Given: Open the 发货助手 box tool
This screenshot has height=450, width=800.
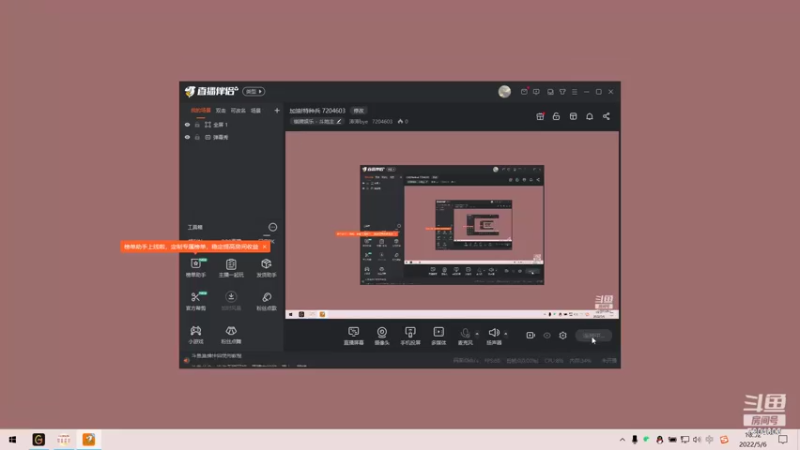Looking at the screenshot, I should pos(266,267).
